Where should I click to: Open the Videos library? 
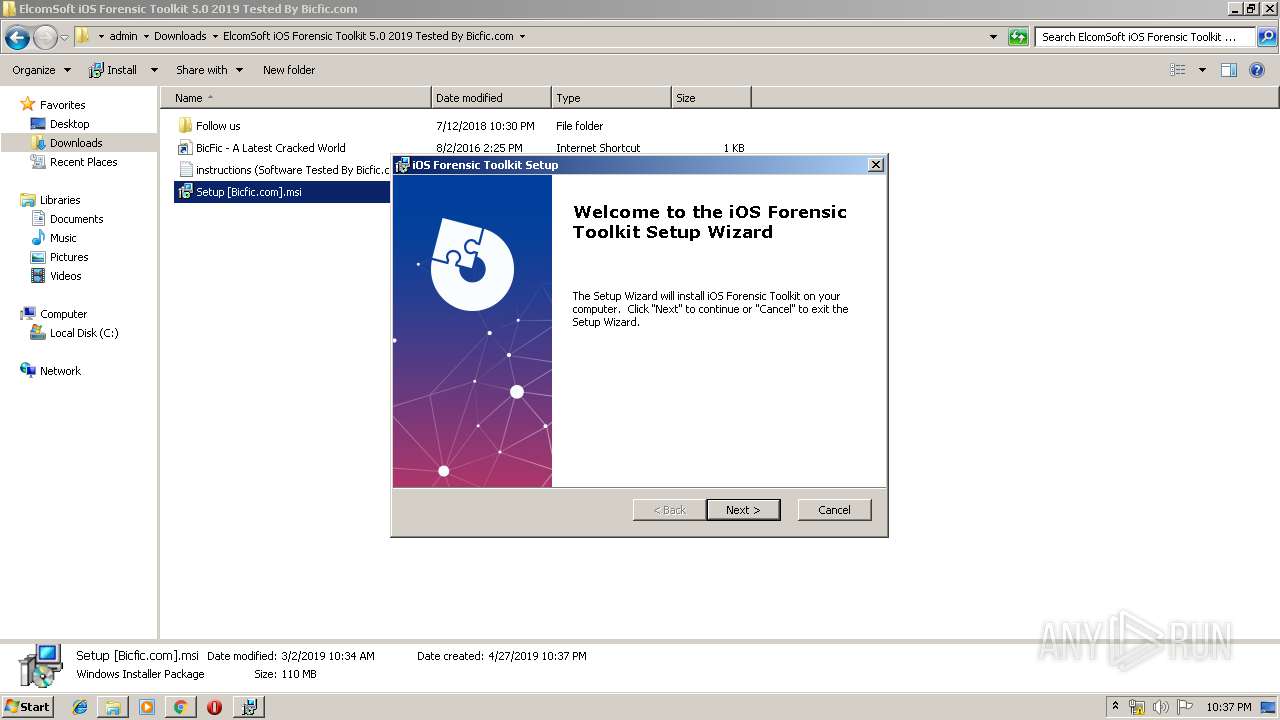click(65, 276)
